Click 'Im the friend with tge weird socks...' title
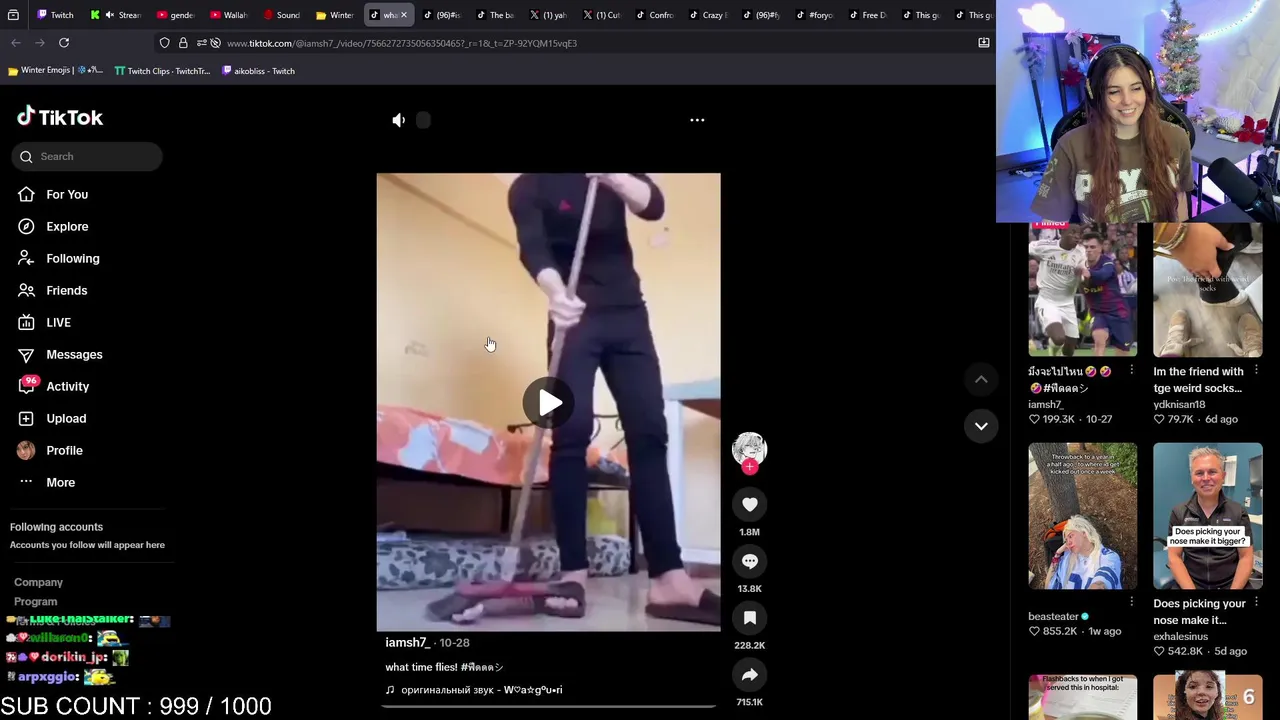The width and height of the screenshot is (1280, 720). pyautogui.click(x=1198, y=380)
